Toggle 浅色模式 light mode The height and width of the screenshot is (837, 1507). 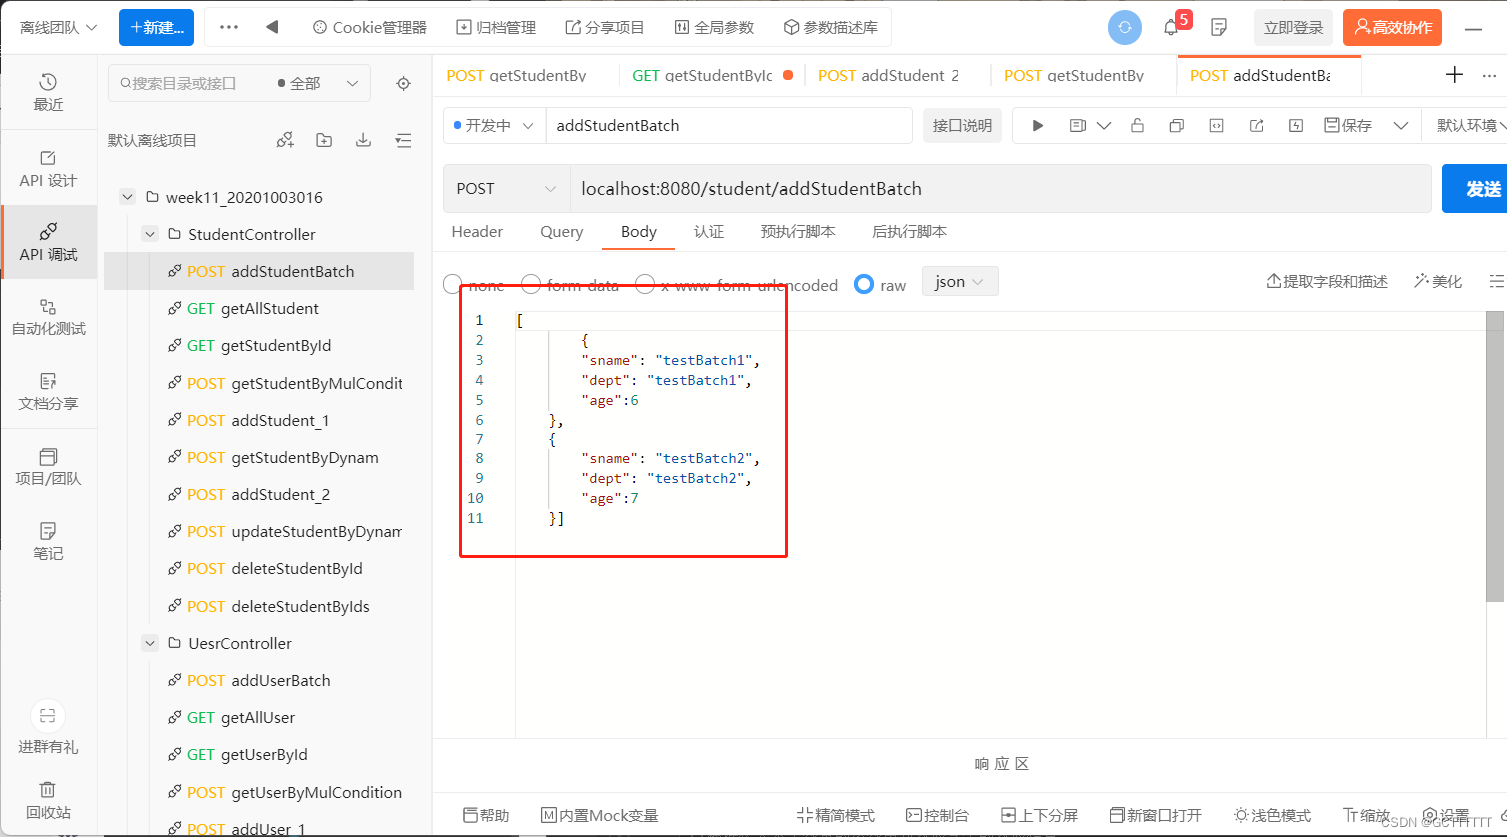[1272, 815]
